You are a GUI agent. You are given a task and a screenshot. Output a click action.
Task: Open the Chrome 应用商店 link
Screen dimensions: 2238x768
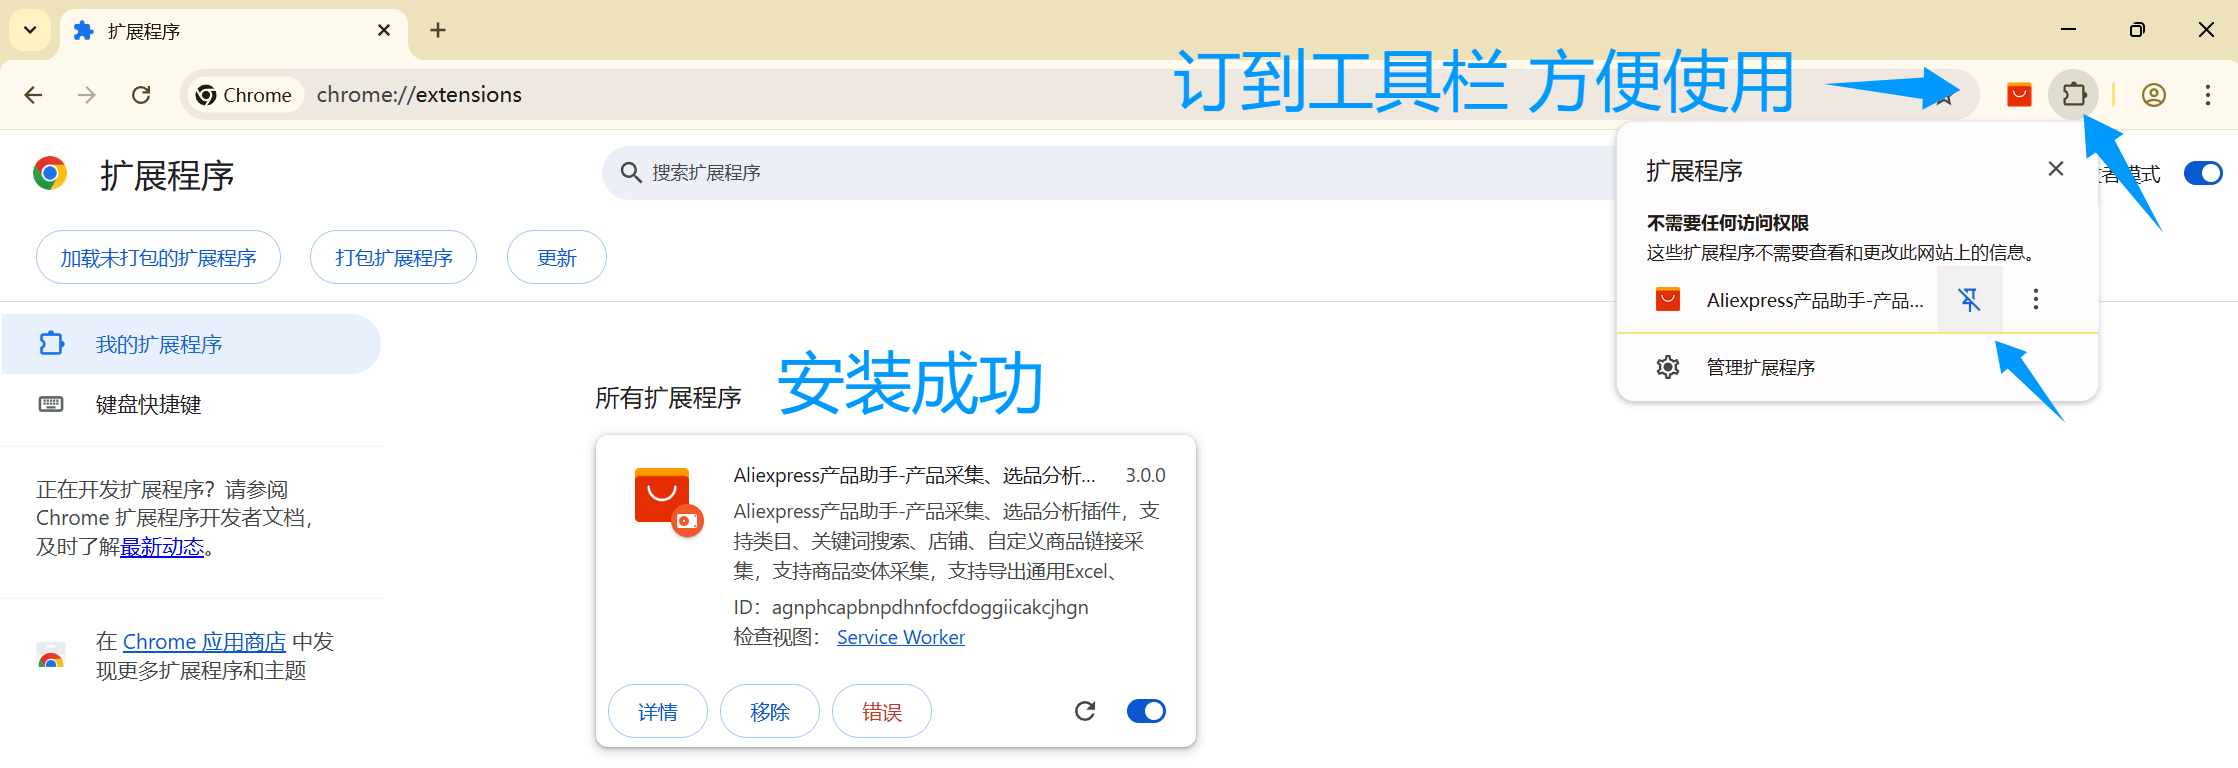click(204, 642)
